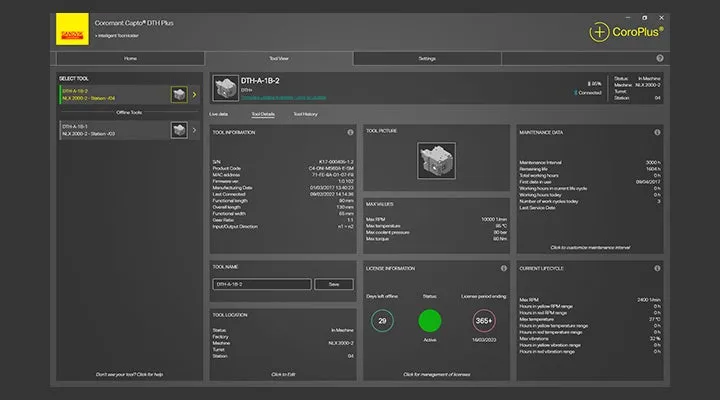Image resolution: width=720 pixels, height=400 pixels.
Task: Click the 'Total working hours' row
Action: [590, 175]
